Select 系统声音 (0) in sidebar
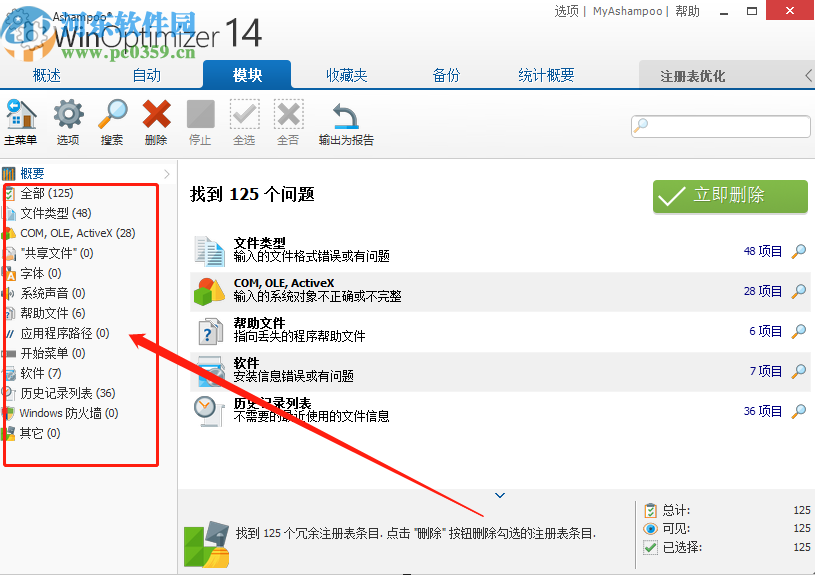The image size is (815, 575). [x=52, y=294]
